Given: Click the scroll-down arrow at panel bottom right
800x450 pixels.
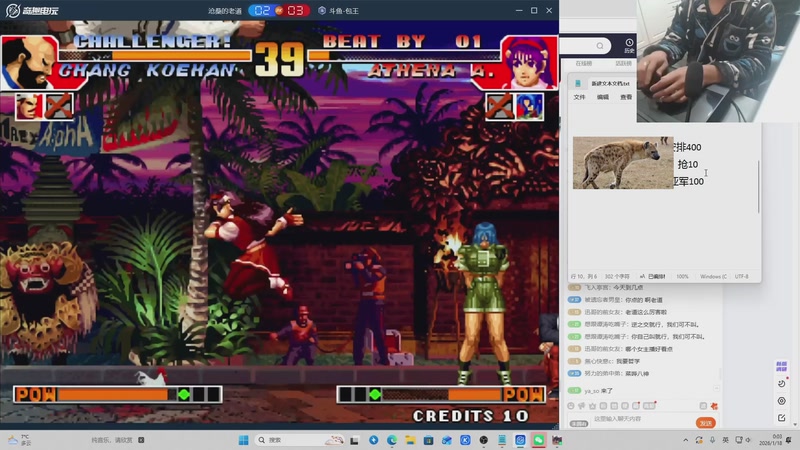Looking at the screenshot, I should pos(795,424).
